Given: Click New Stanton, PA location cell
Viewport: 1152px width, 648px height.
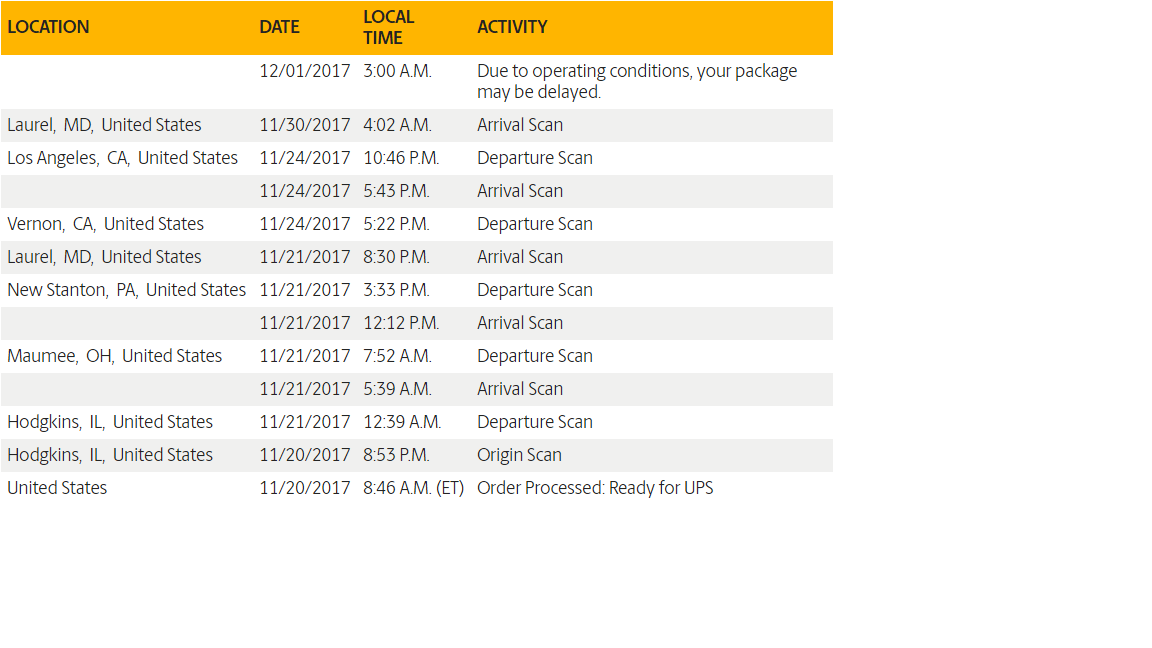Looking at the screenshot, I should click(126, 290).
